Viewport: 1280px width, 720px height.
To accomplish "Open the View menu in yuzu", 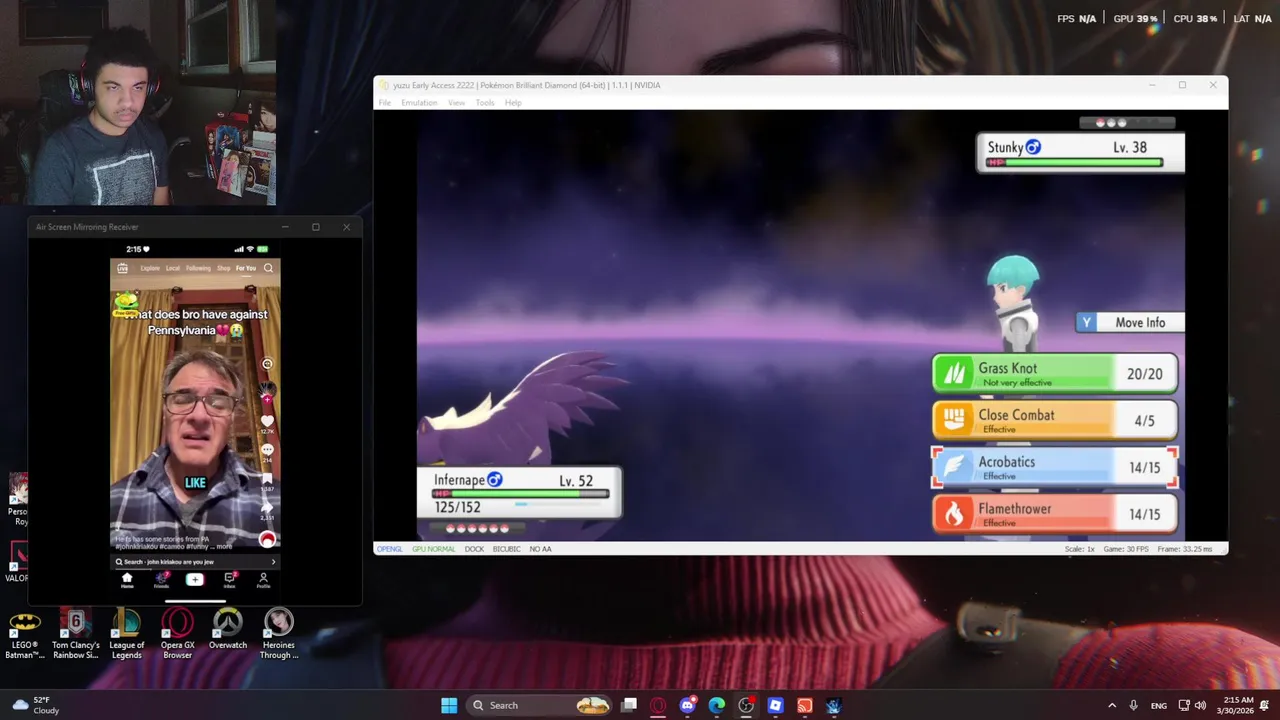I will [x=456, y=103].
